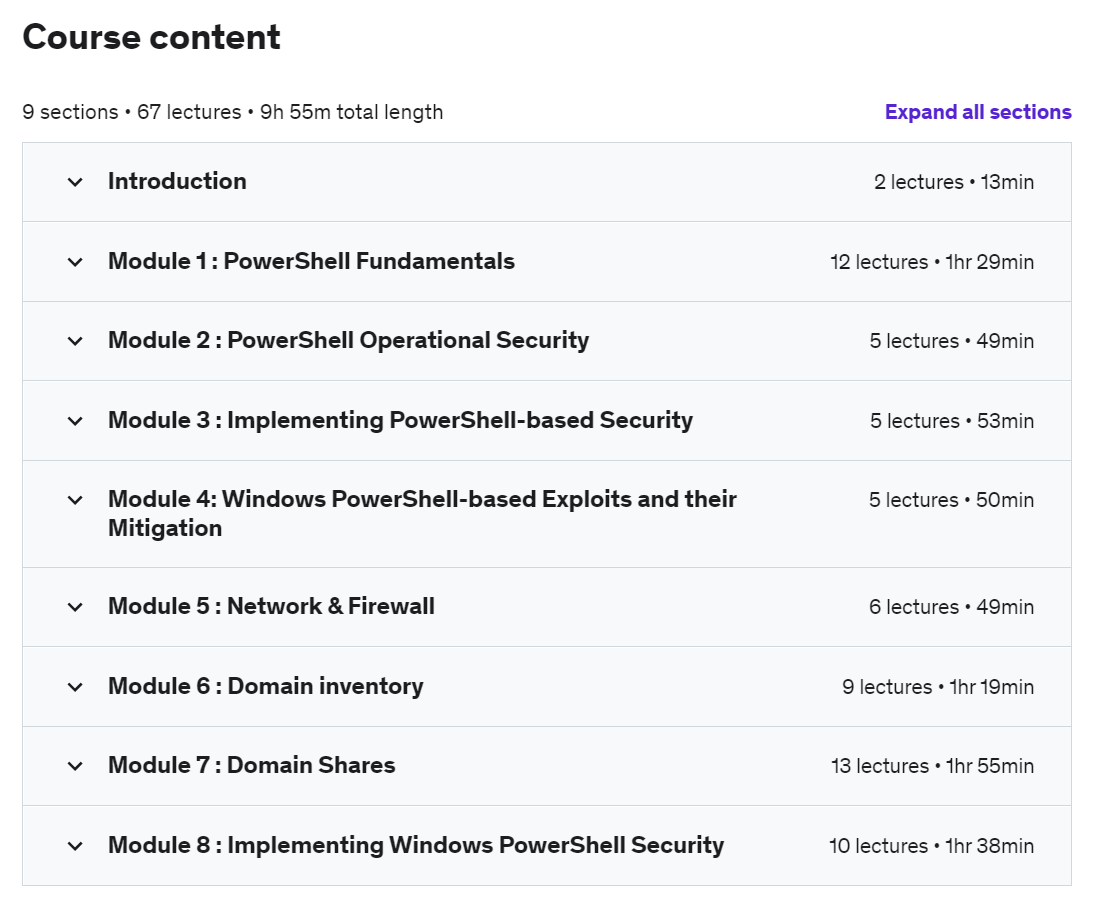This screenshot has height=914, width=1101.
Task: Toggle chevron for Module 3 section
Action: [x=75, y=421]
